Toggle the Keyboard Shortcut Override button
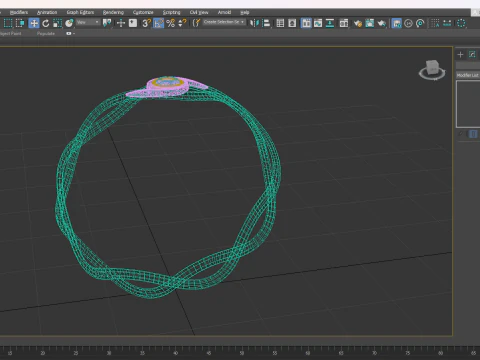The width and height of the screenshot is (480, 360). point(133,23)
